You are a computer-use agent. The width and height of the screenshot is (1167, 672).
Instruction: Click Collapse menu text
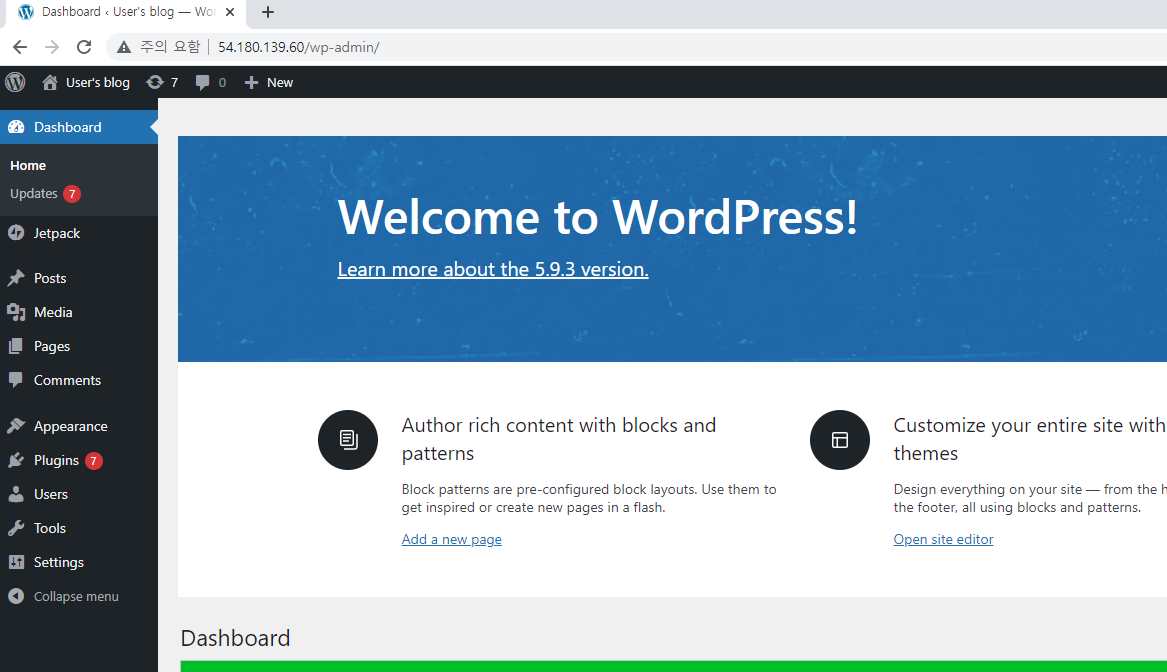point(76,596)
